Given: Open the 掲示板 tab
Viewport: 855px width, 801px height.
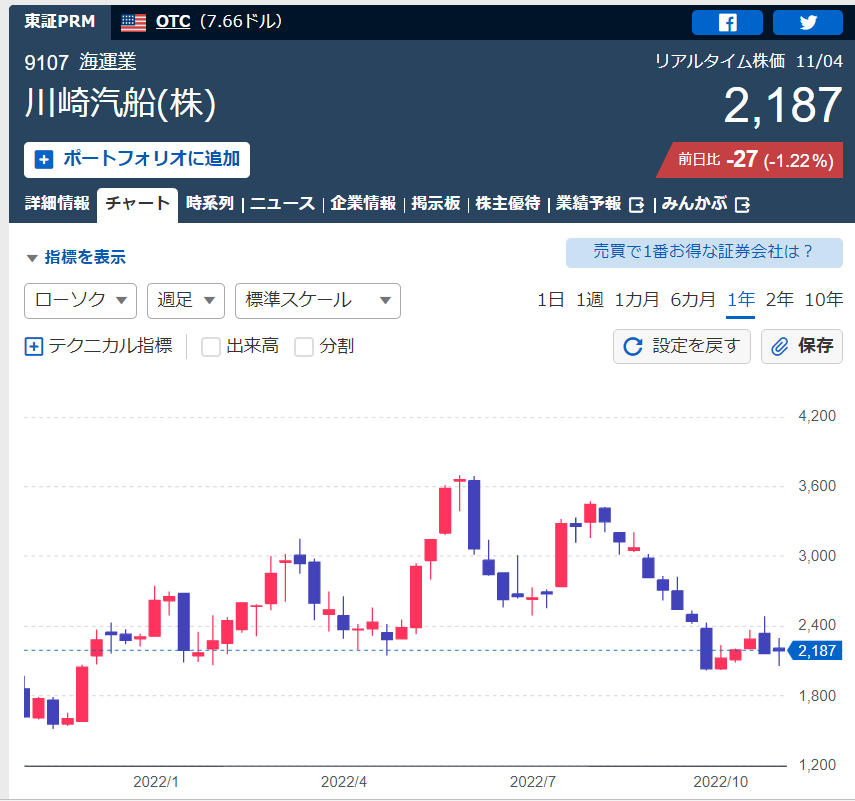Looking at the screenshot, I should coord(436,203).
